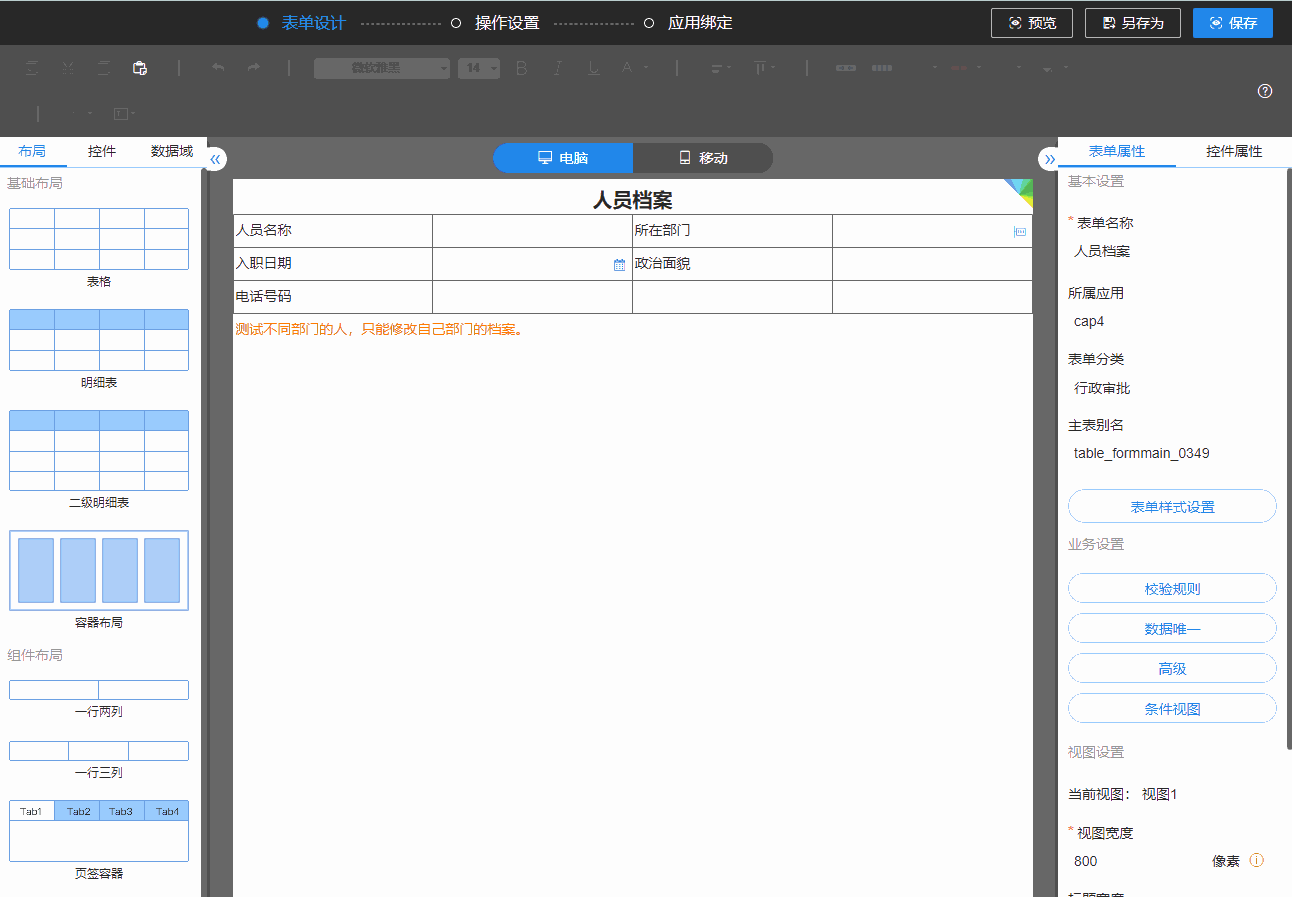1292x897 pixels.
Task: Click the paste icon in toolbar
Action: click(x=140, y=68)
